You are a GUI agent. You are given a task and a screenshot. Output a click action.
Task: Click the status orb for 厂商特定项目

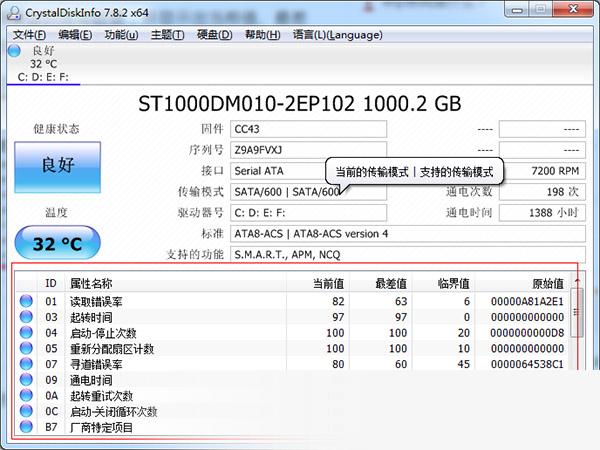point(26,427)
